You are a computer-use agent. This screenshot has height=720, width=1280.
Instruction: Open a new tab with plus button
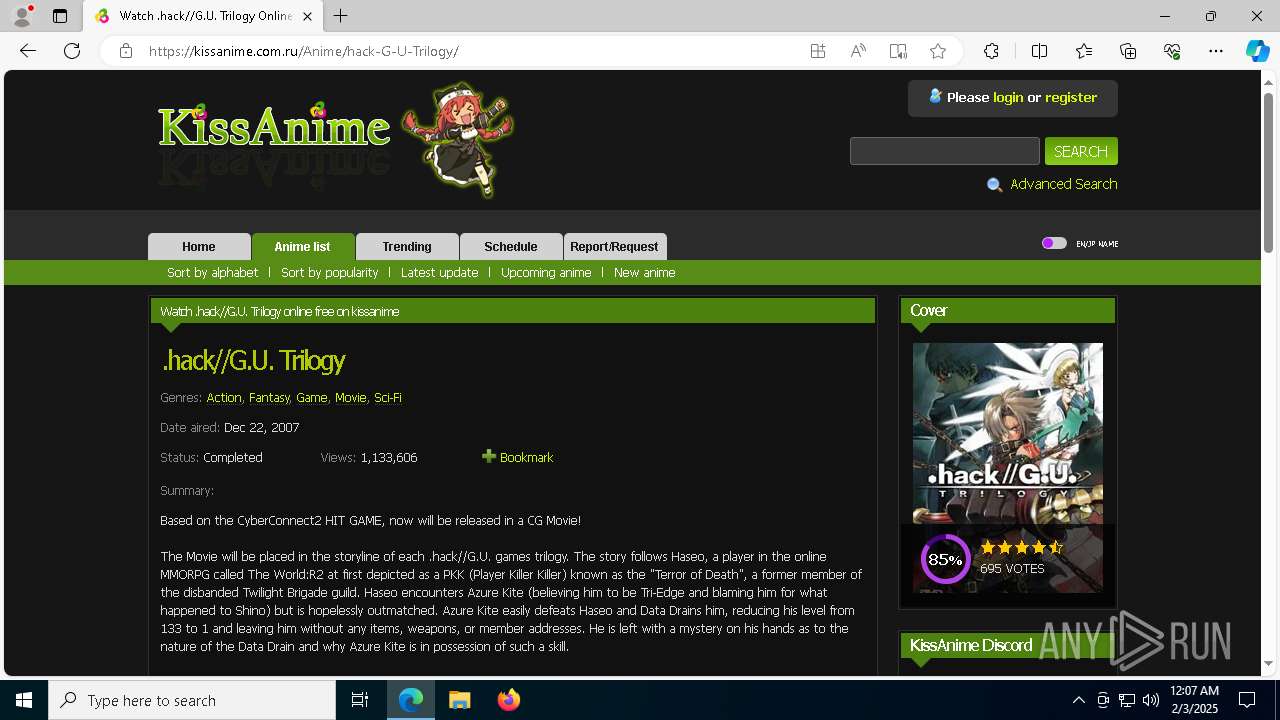341,16
